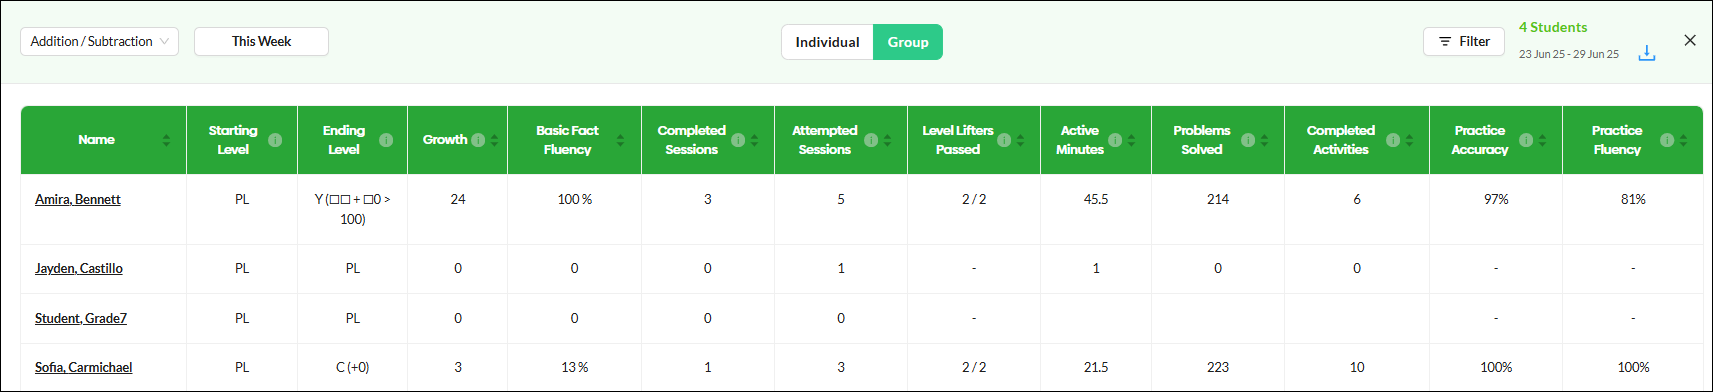Close the report panel with X
This screenshot has height=392, width=1713.
point(1690,40)
